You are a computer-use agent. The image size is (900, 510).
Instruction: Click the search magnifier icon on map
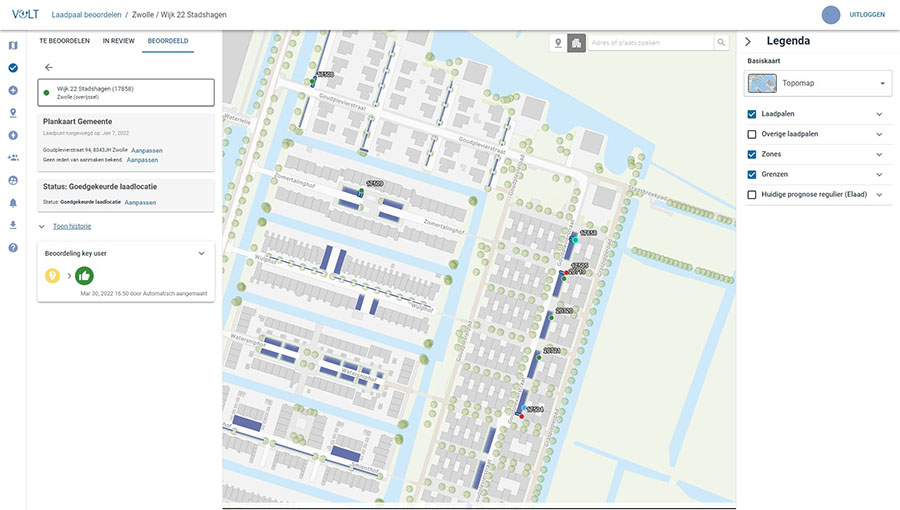721,43
